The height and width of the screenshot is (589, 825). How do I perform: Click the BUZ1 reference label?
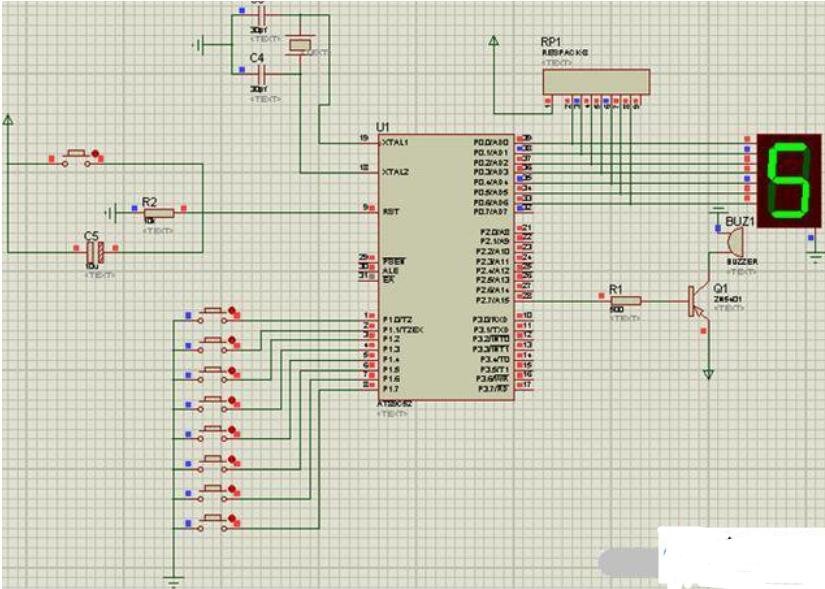click(x=740, y=222)
